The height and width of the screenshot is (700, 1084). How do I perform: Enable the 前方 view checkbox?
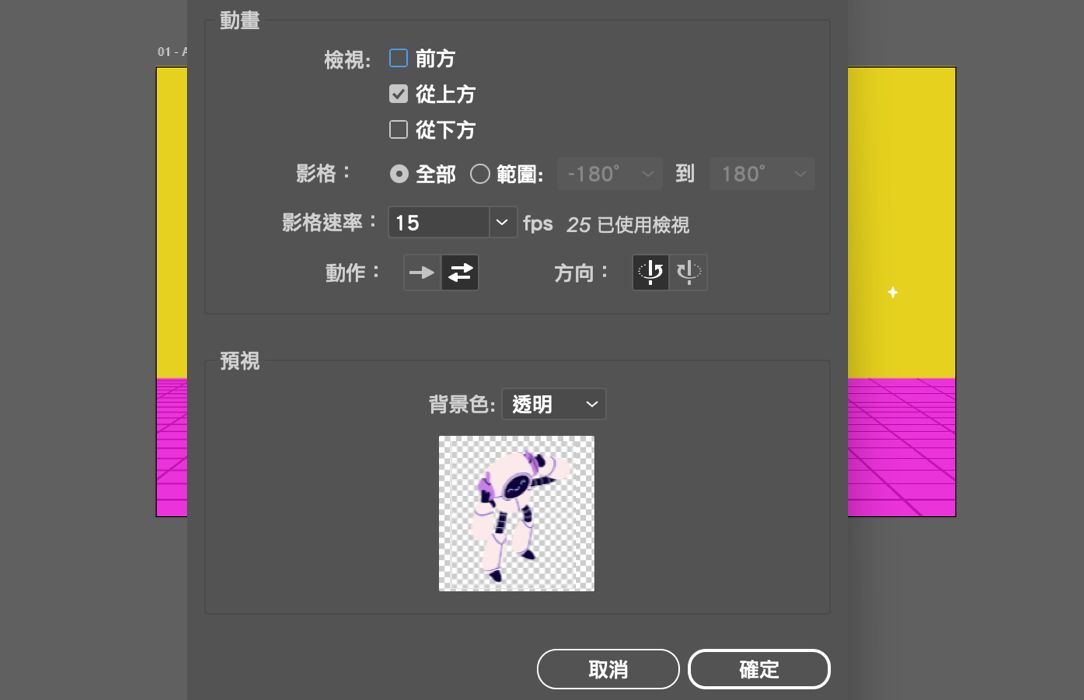(x=398, y=58)
